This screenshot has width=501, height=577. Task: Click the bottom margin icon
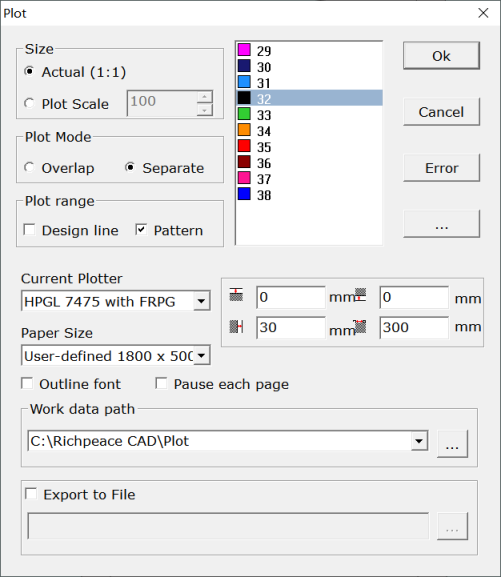pyautogui.click(x=360, y=295)
